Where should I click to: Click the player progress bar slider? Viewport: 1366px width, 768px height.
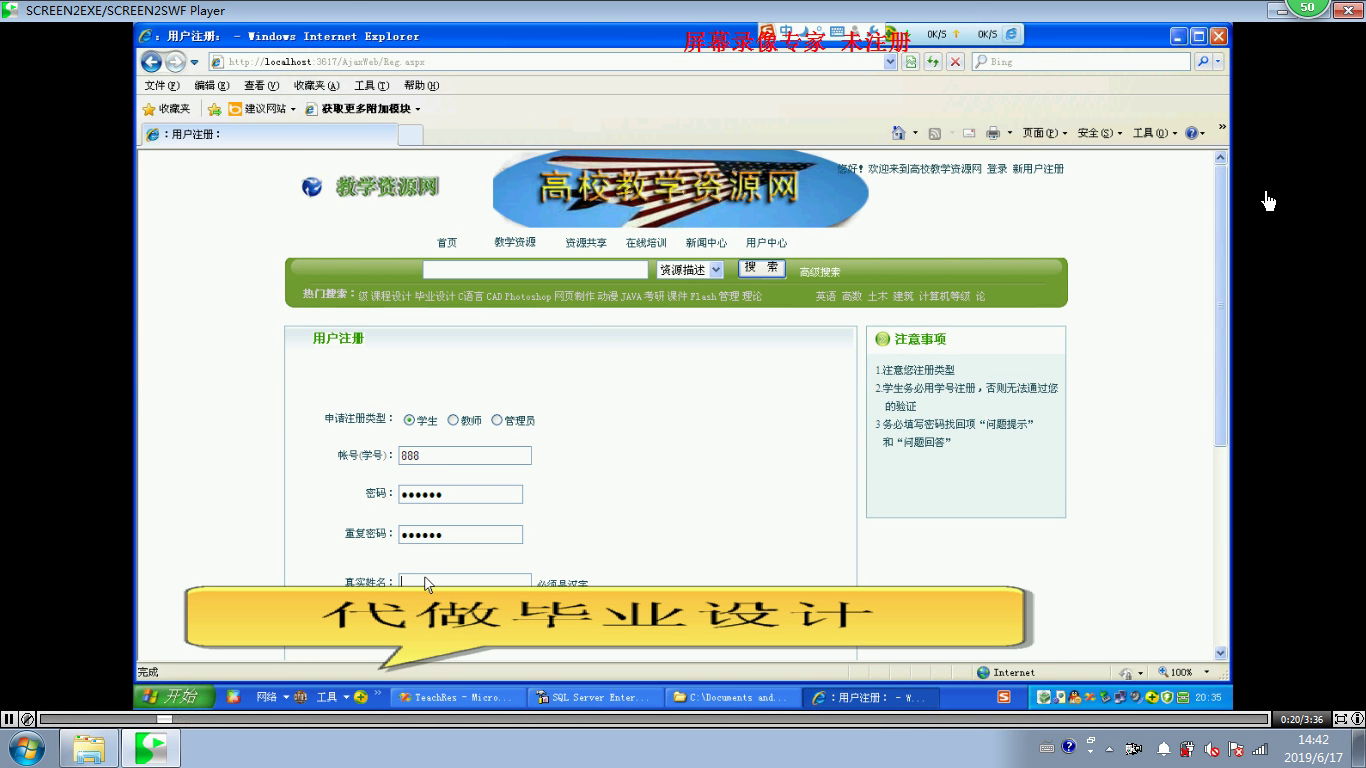click(165, 719)
